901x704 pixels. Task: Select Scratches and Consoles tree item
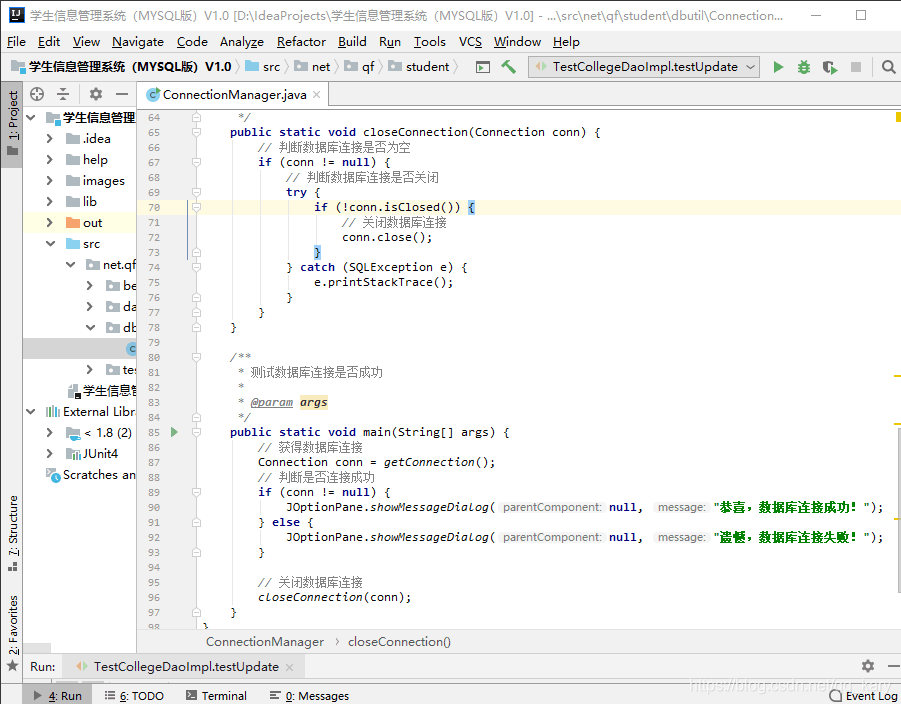[91, 475]
